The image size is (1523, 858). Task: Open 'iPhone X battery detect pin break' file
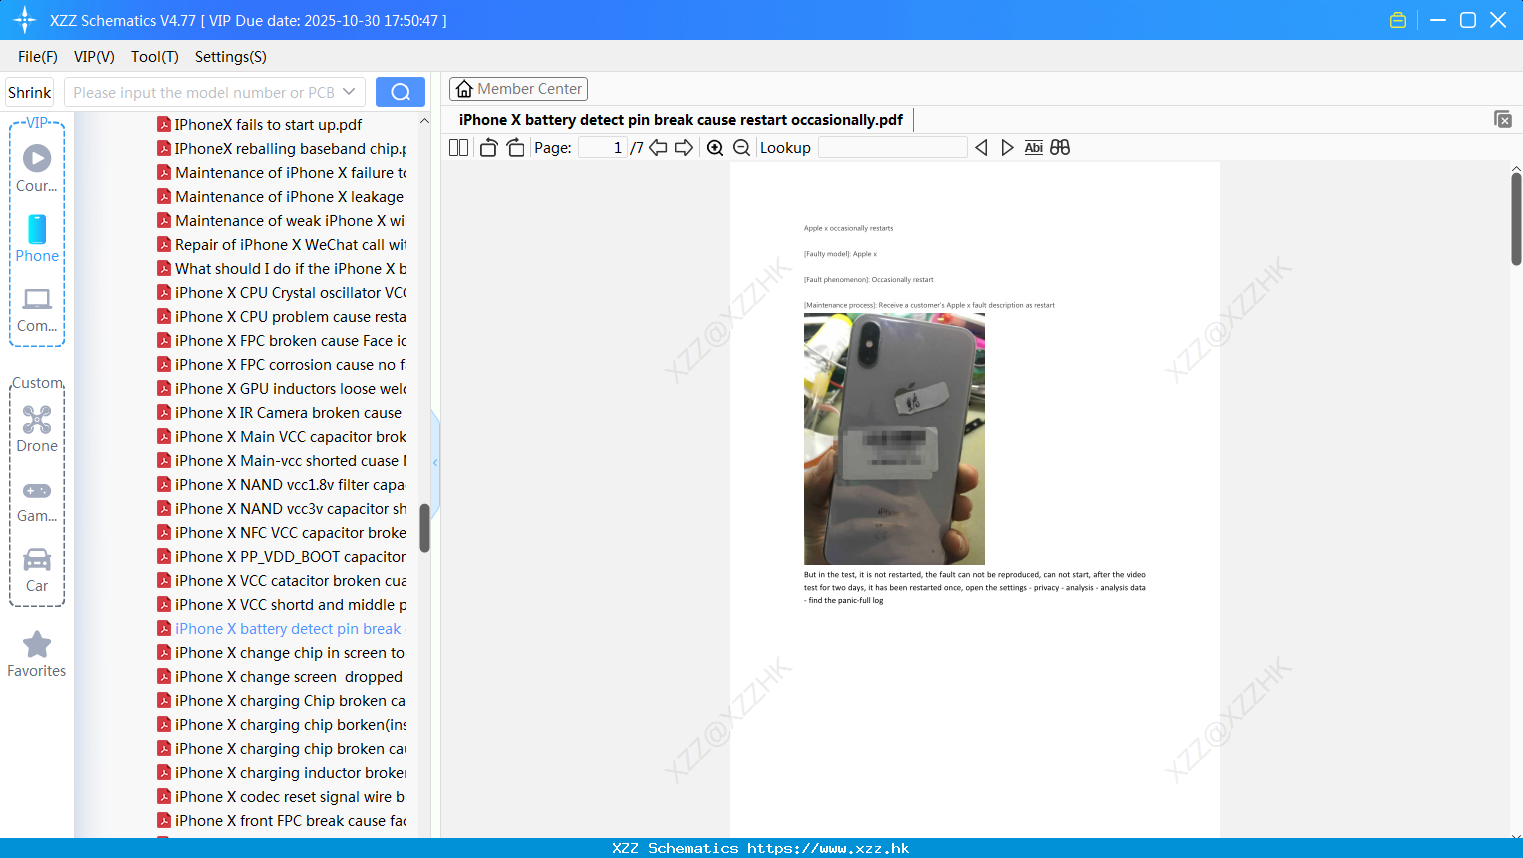click(281, 629)
